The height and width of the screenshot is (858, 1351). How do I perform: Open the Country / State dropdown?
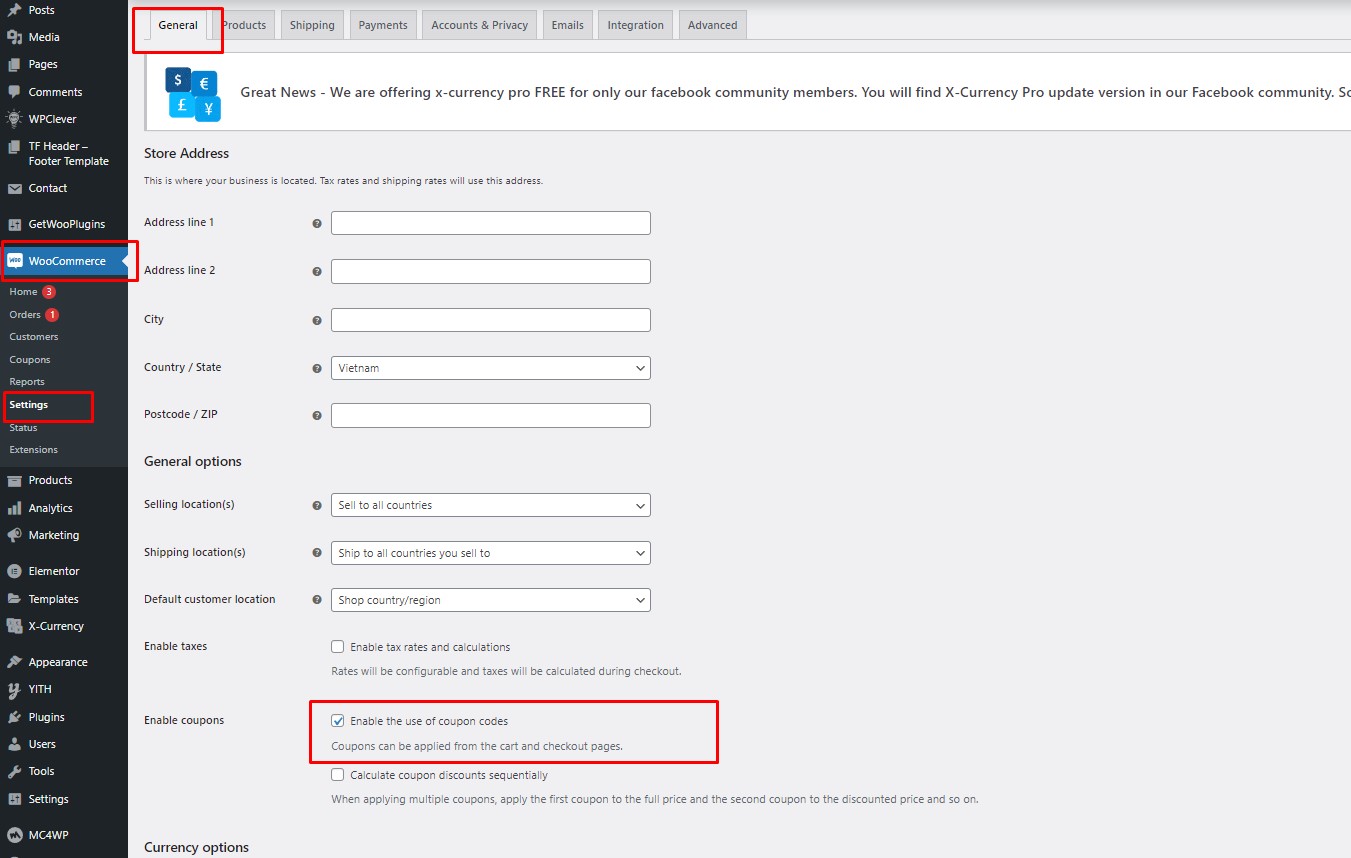[x=491, y=368]
